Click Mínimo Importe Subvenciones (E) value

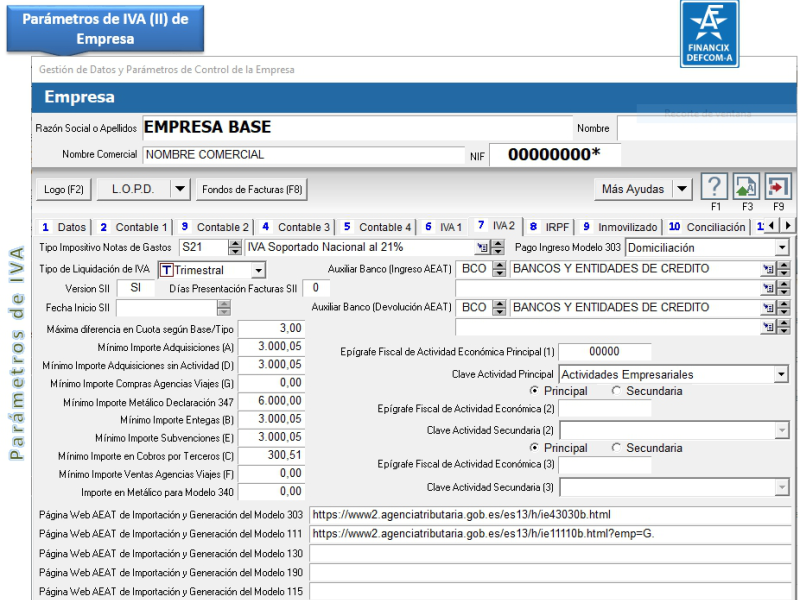click(x=271, y=437)
